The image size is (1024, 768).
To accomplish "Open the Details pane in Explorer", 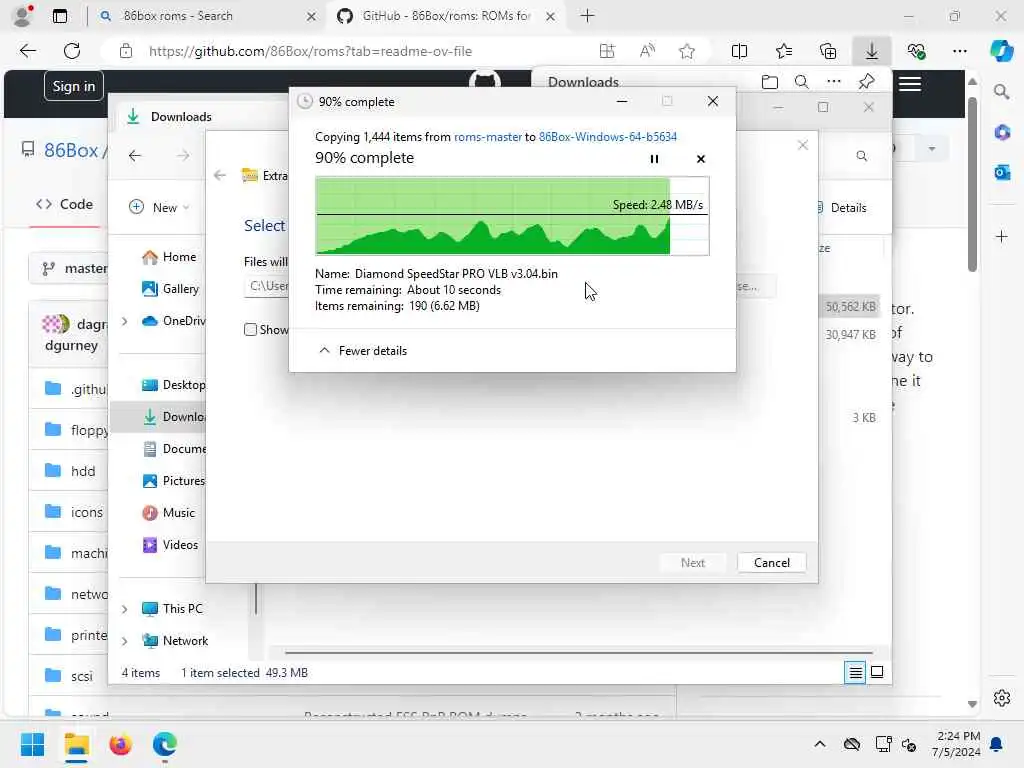I will coord(842,208).
